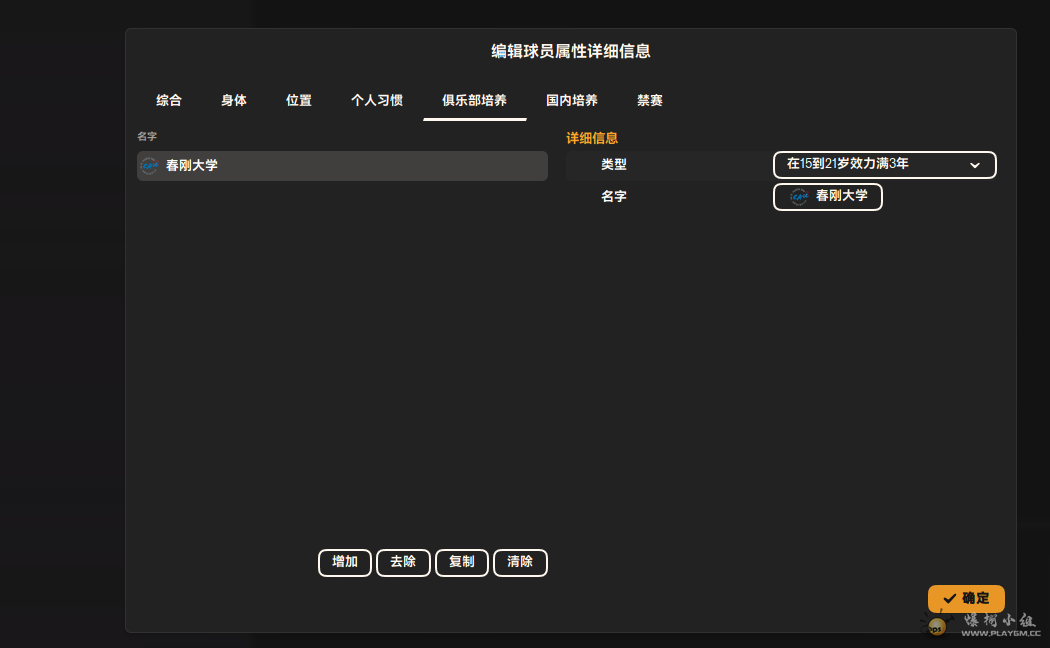Switch to the 综合 tab
Image resolution: width=1050 pixels, height=648 pixels.
point(169,100)
